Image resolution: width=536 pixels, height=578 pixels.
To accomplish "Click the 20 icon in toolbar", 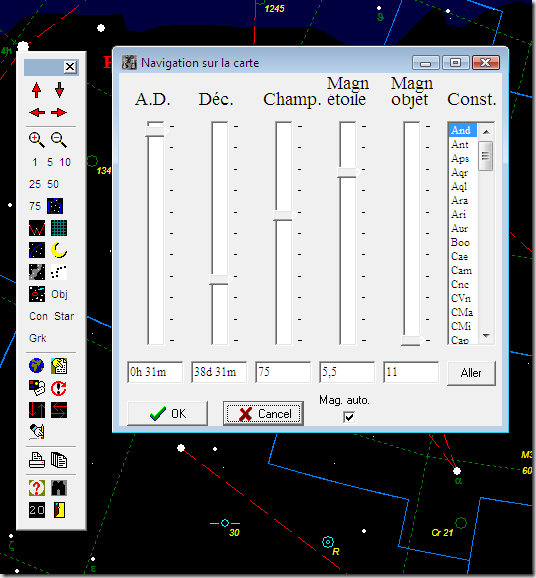I will (37, 510).
